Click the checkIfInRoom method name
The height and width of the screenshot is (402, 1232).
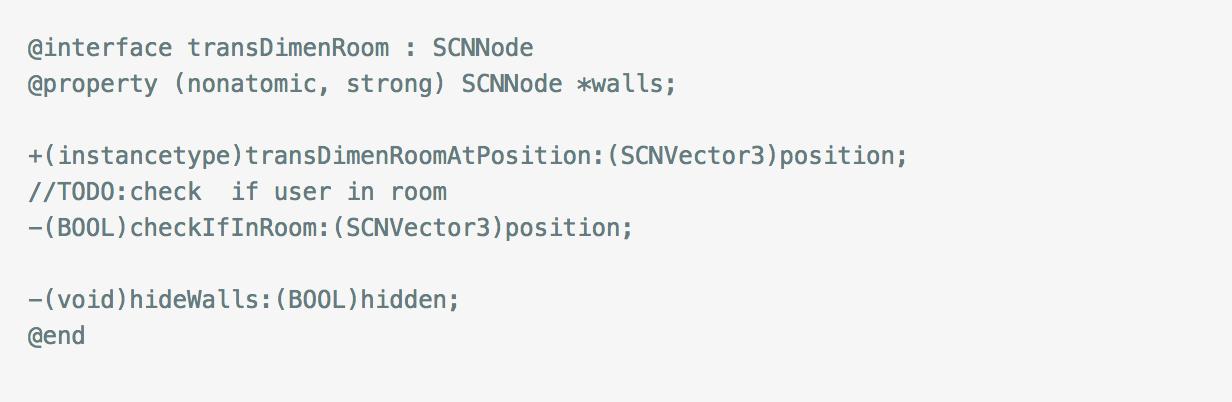[223, 227]
